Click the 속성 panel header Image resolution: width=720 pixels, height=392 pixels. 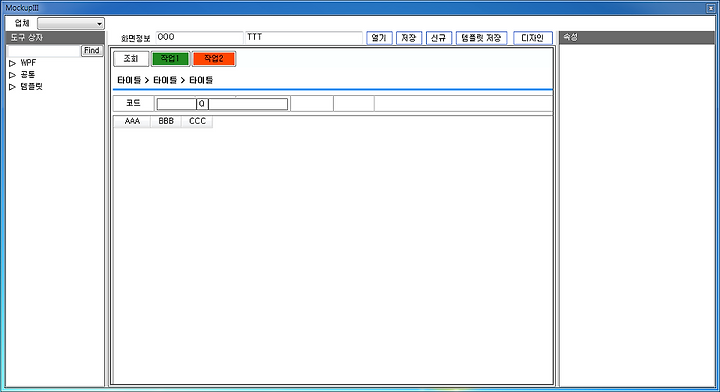[637, 38]
